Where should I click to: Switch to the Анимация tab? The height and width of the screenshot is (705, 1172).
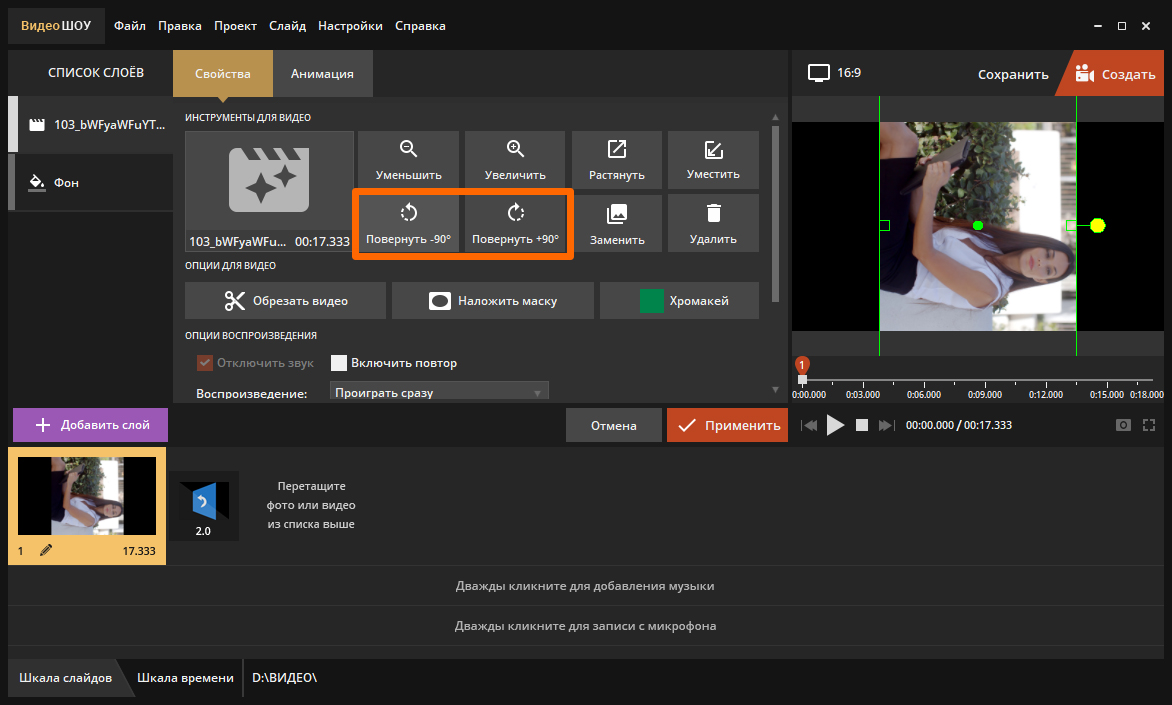pyautogui.click(x=322, y=73)
